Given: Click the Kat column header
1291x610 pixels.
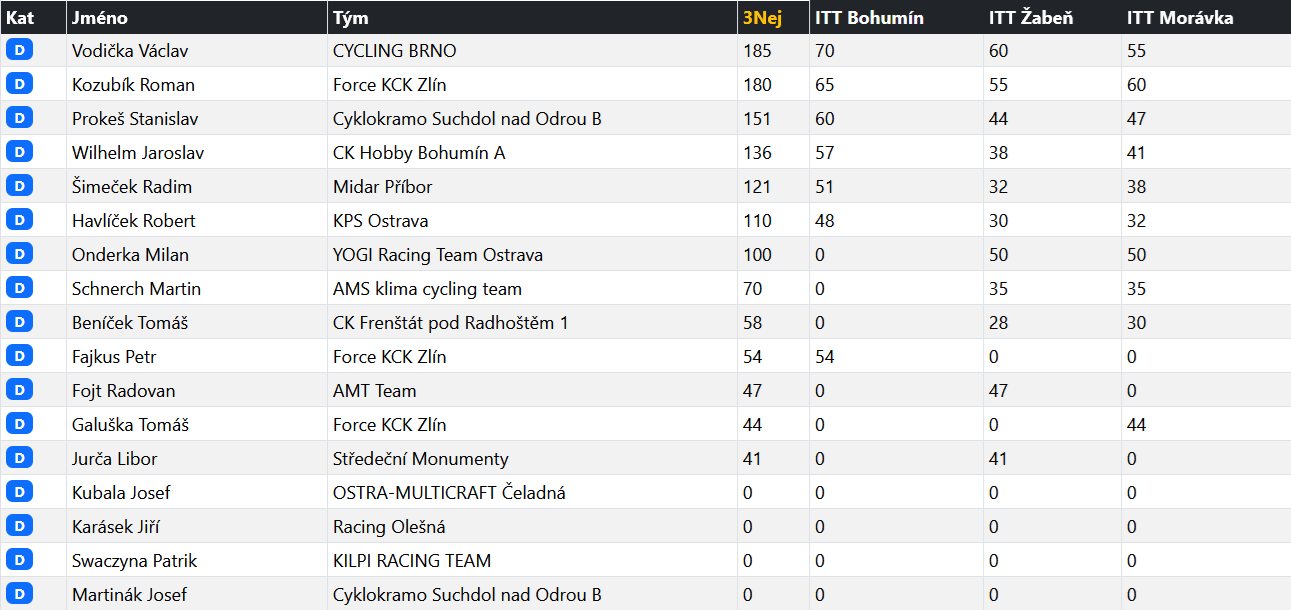Looking at the screenshot, I should coord(20,18).
